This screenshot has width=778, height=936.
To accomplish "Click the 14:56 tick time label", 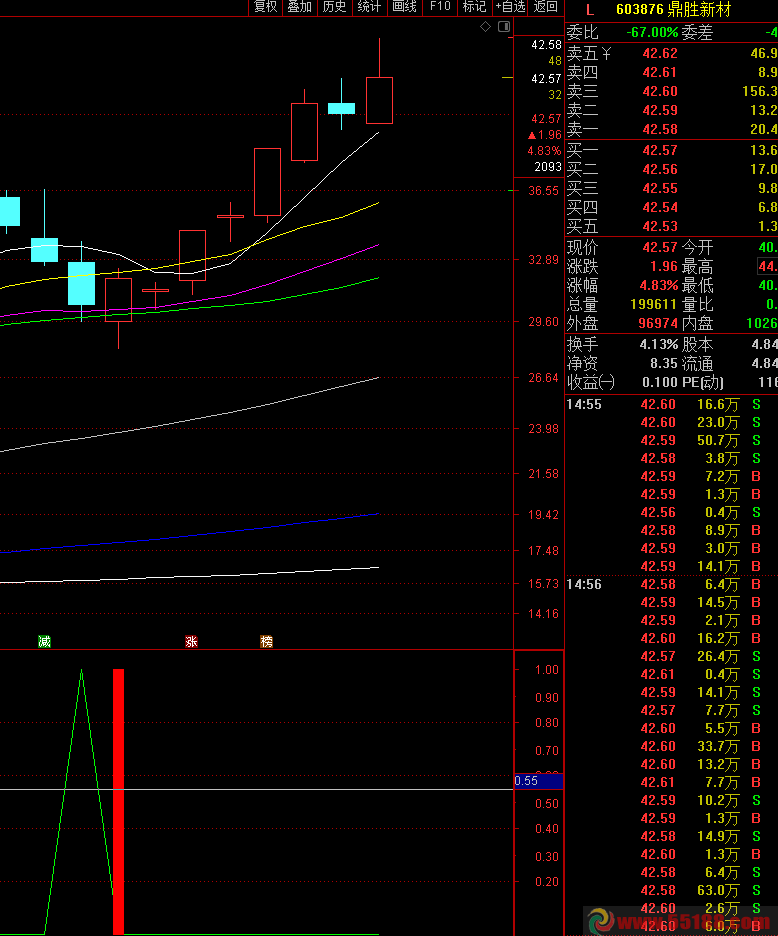I will click(x=583, y=584).
